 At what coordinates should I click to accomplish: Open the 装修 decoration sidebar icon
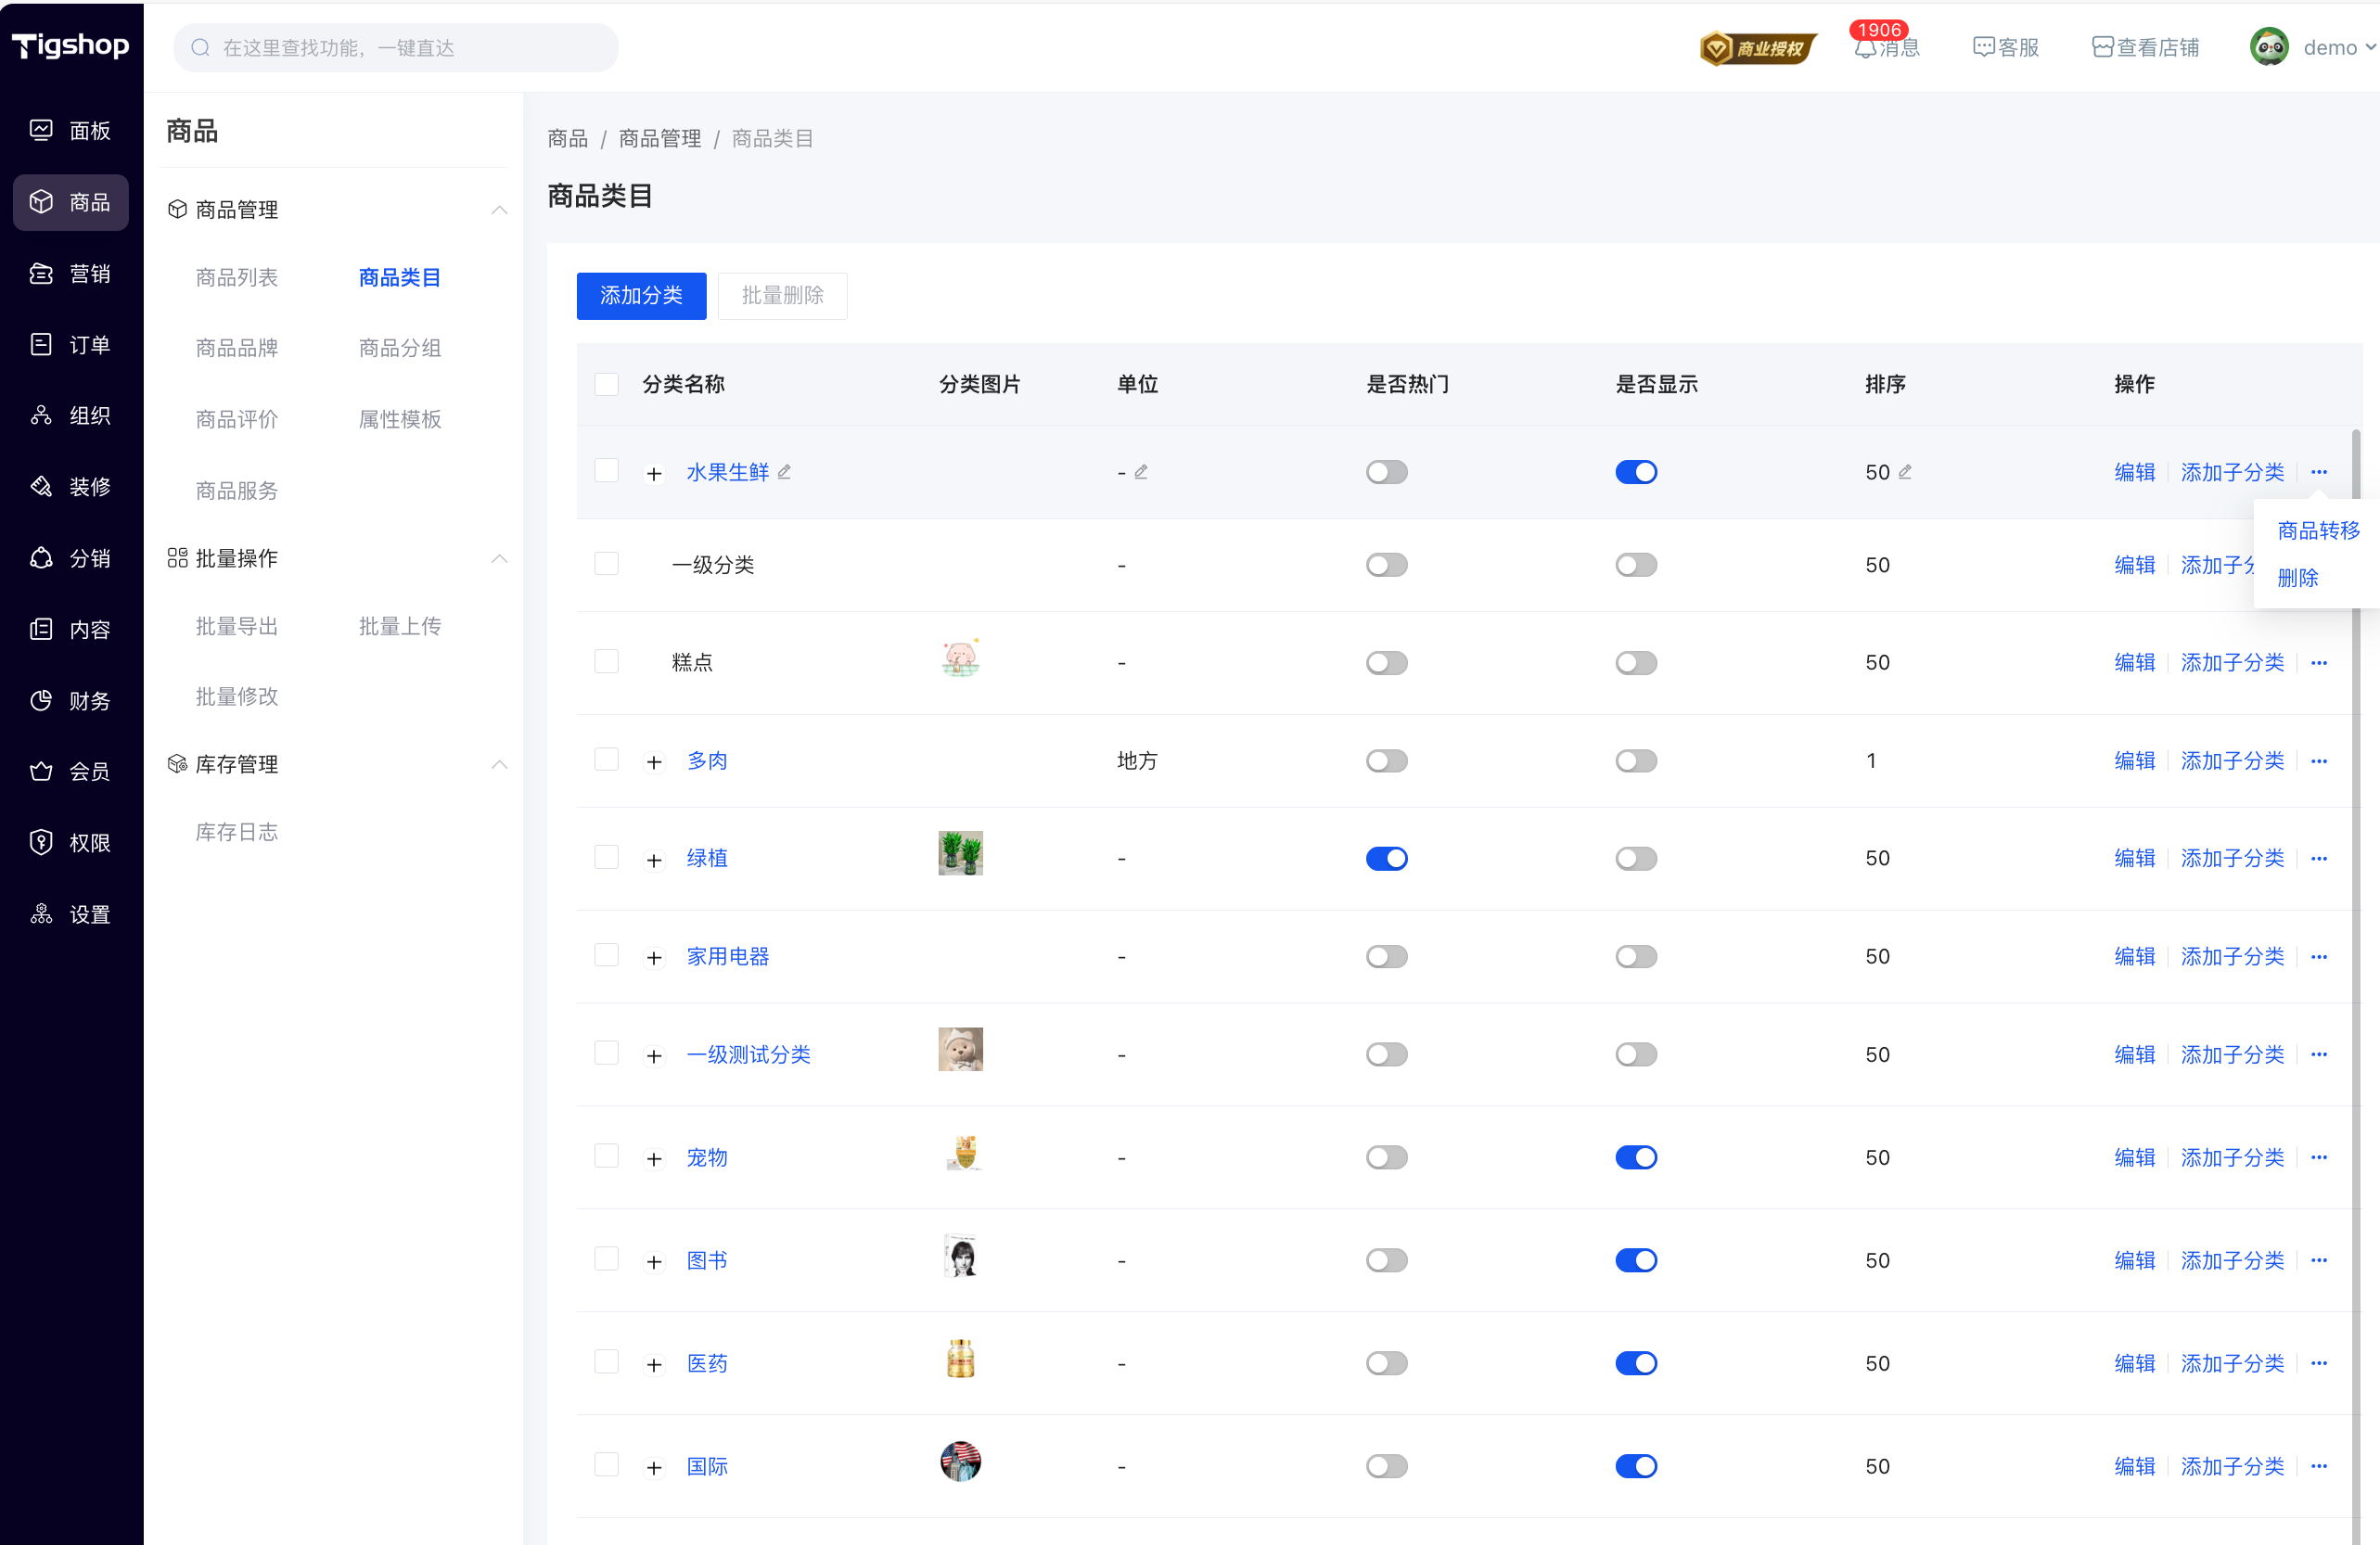41,487
